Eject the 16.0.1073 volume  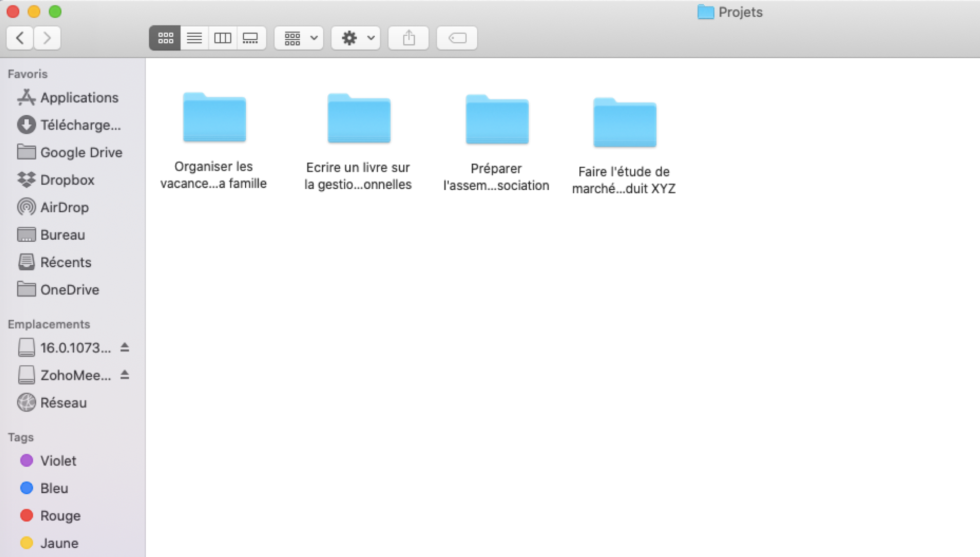(125, 348)
